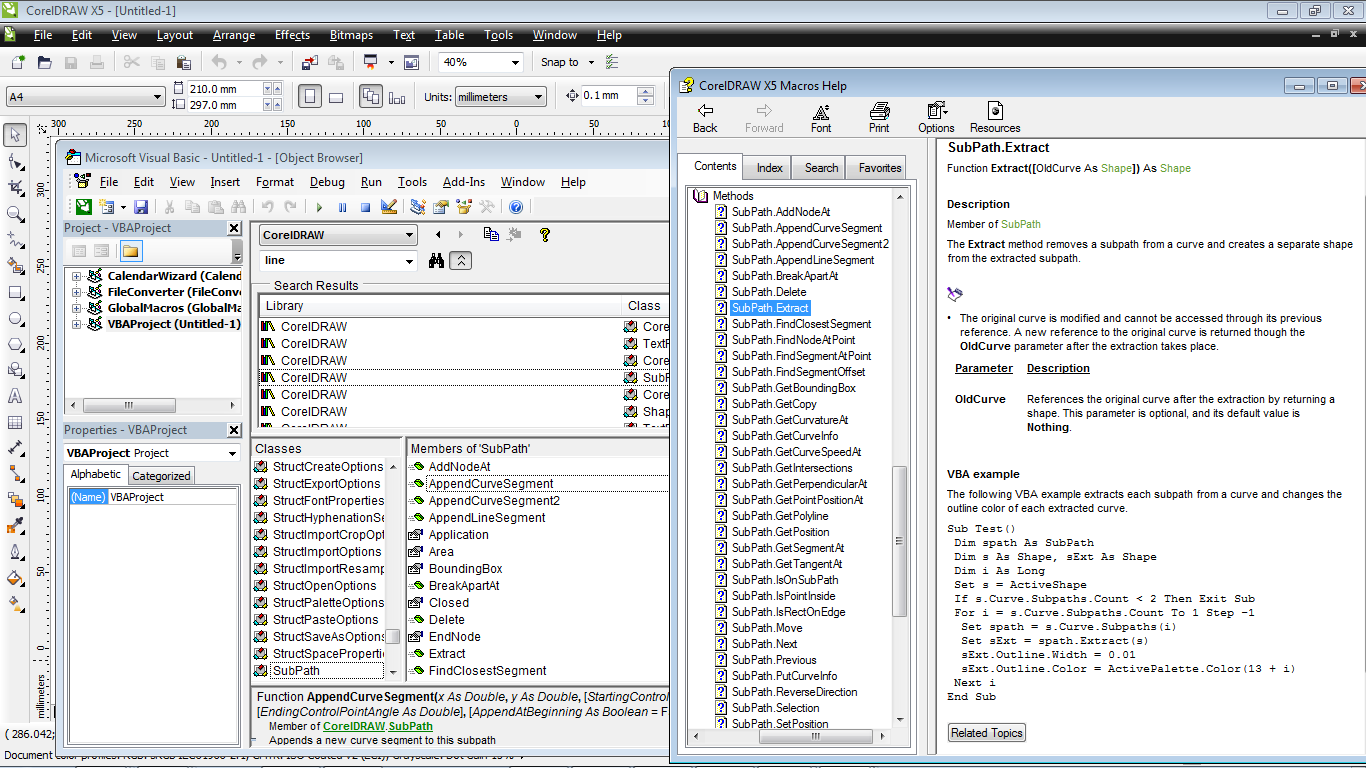The image size is (1366, 768).
Task: Select the Text tool in toolbox
Action: pyautogui.click(x=15, y=397)
